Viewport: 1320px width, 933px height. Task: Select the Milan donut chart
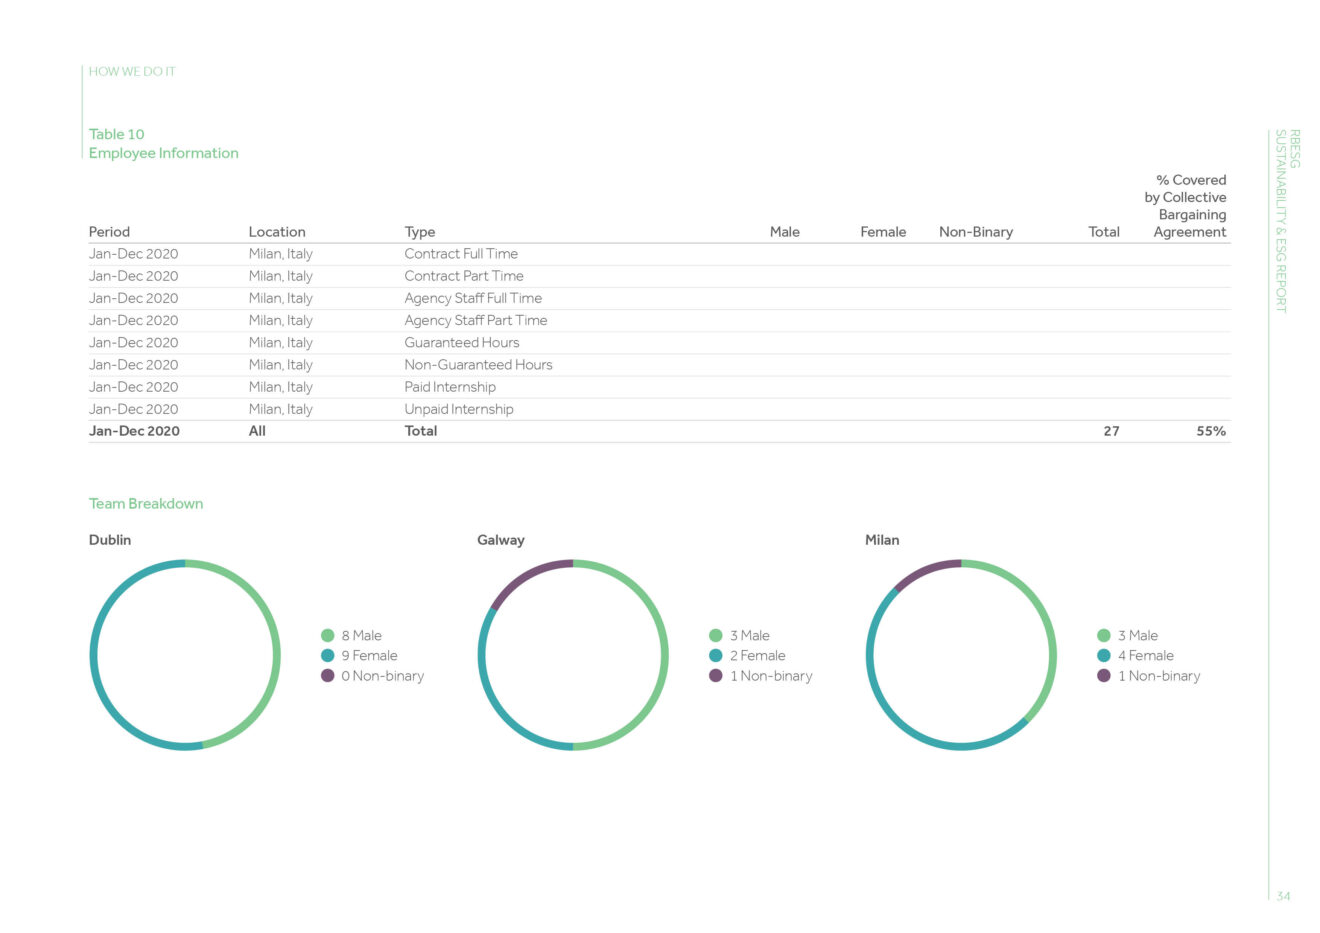pyautogui.click(x=961, y=655)
